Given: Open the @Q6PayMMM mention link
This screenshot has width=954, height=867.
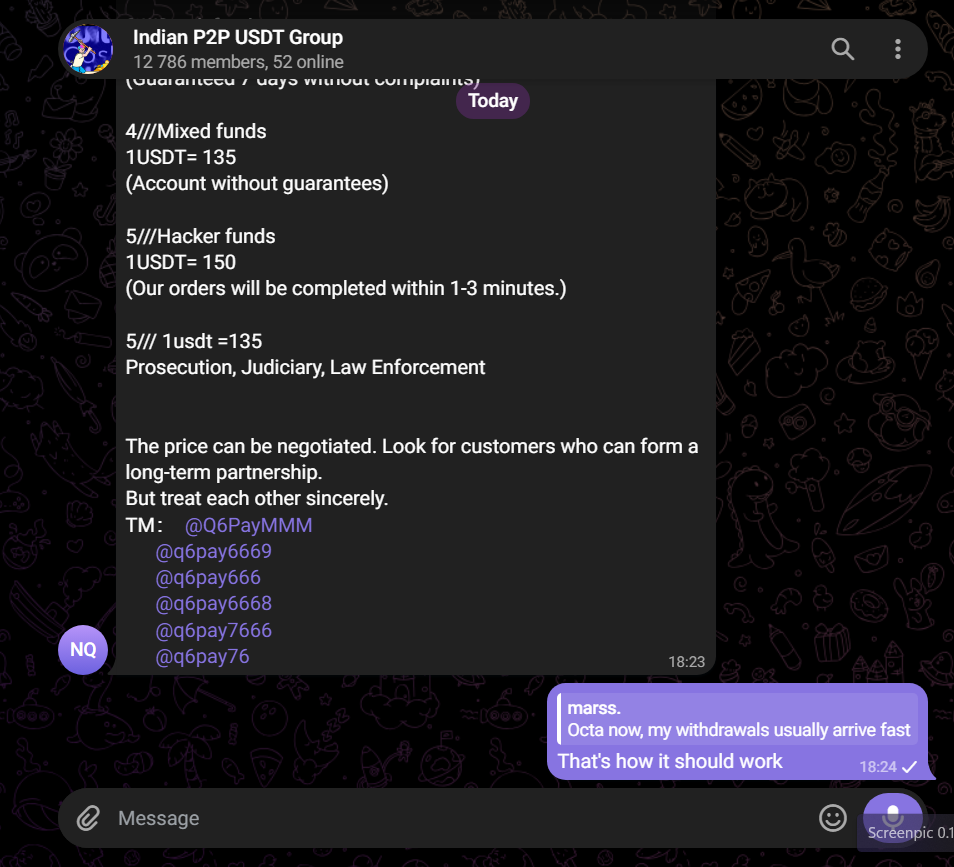Looking at the screenshot, I should click(x=248, y=525).
